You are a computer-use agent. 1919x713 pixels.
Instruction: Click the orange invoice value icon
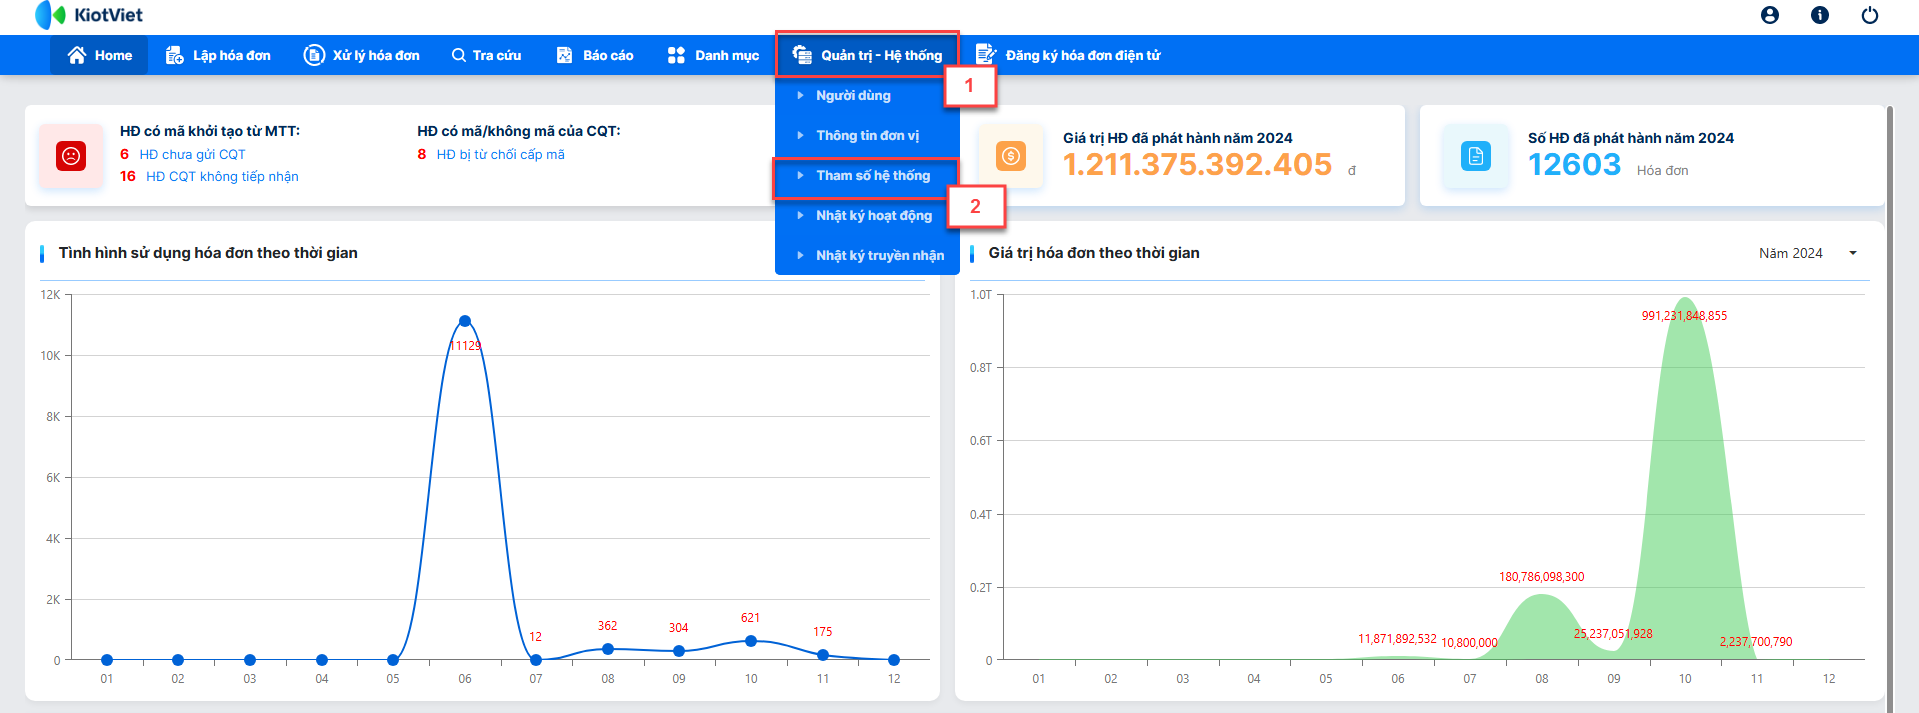(1011, 156)
